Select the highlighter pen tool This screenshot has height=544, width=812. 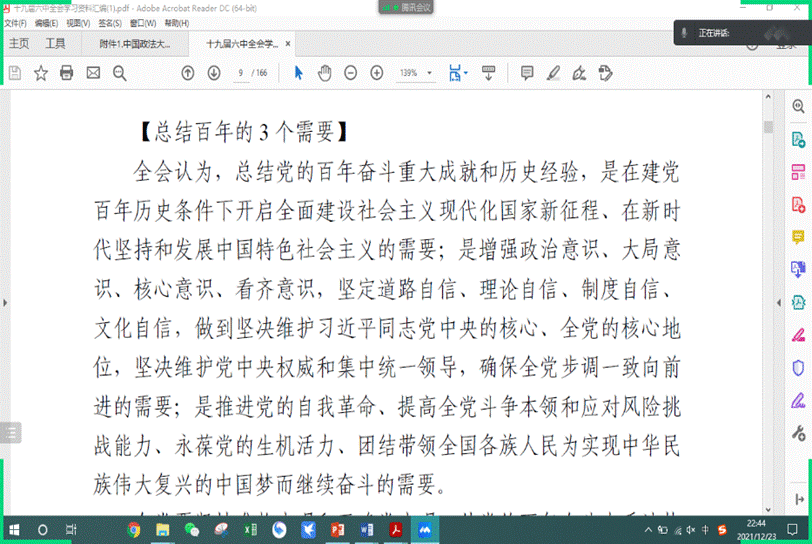coord(553,73)
